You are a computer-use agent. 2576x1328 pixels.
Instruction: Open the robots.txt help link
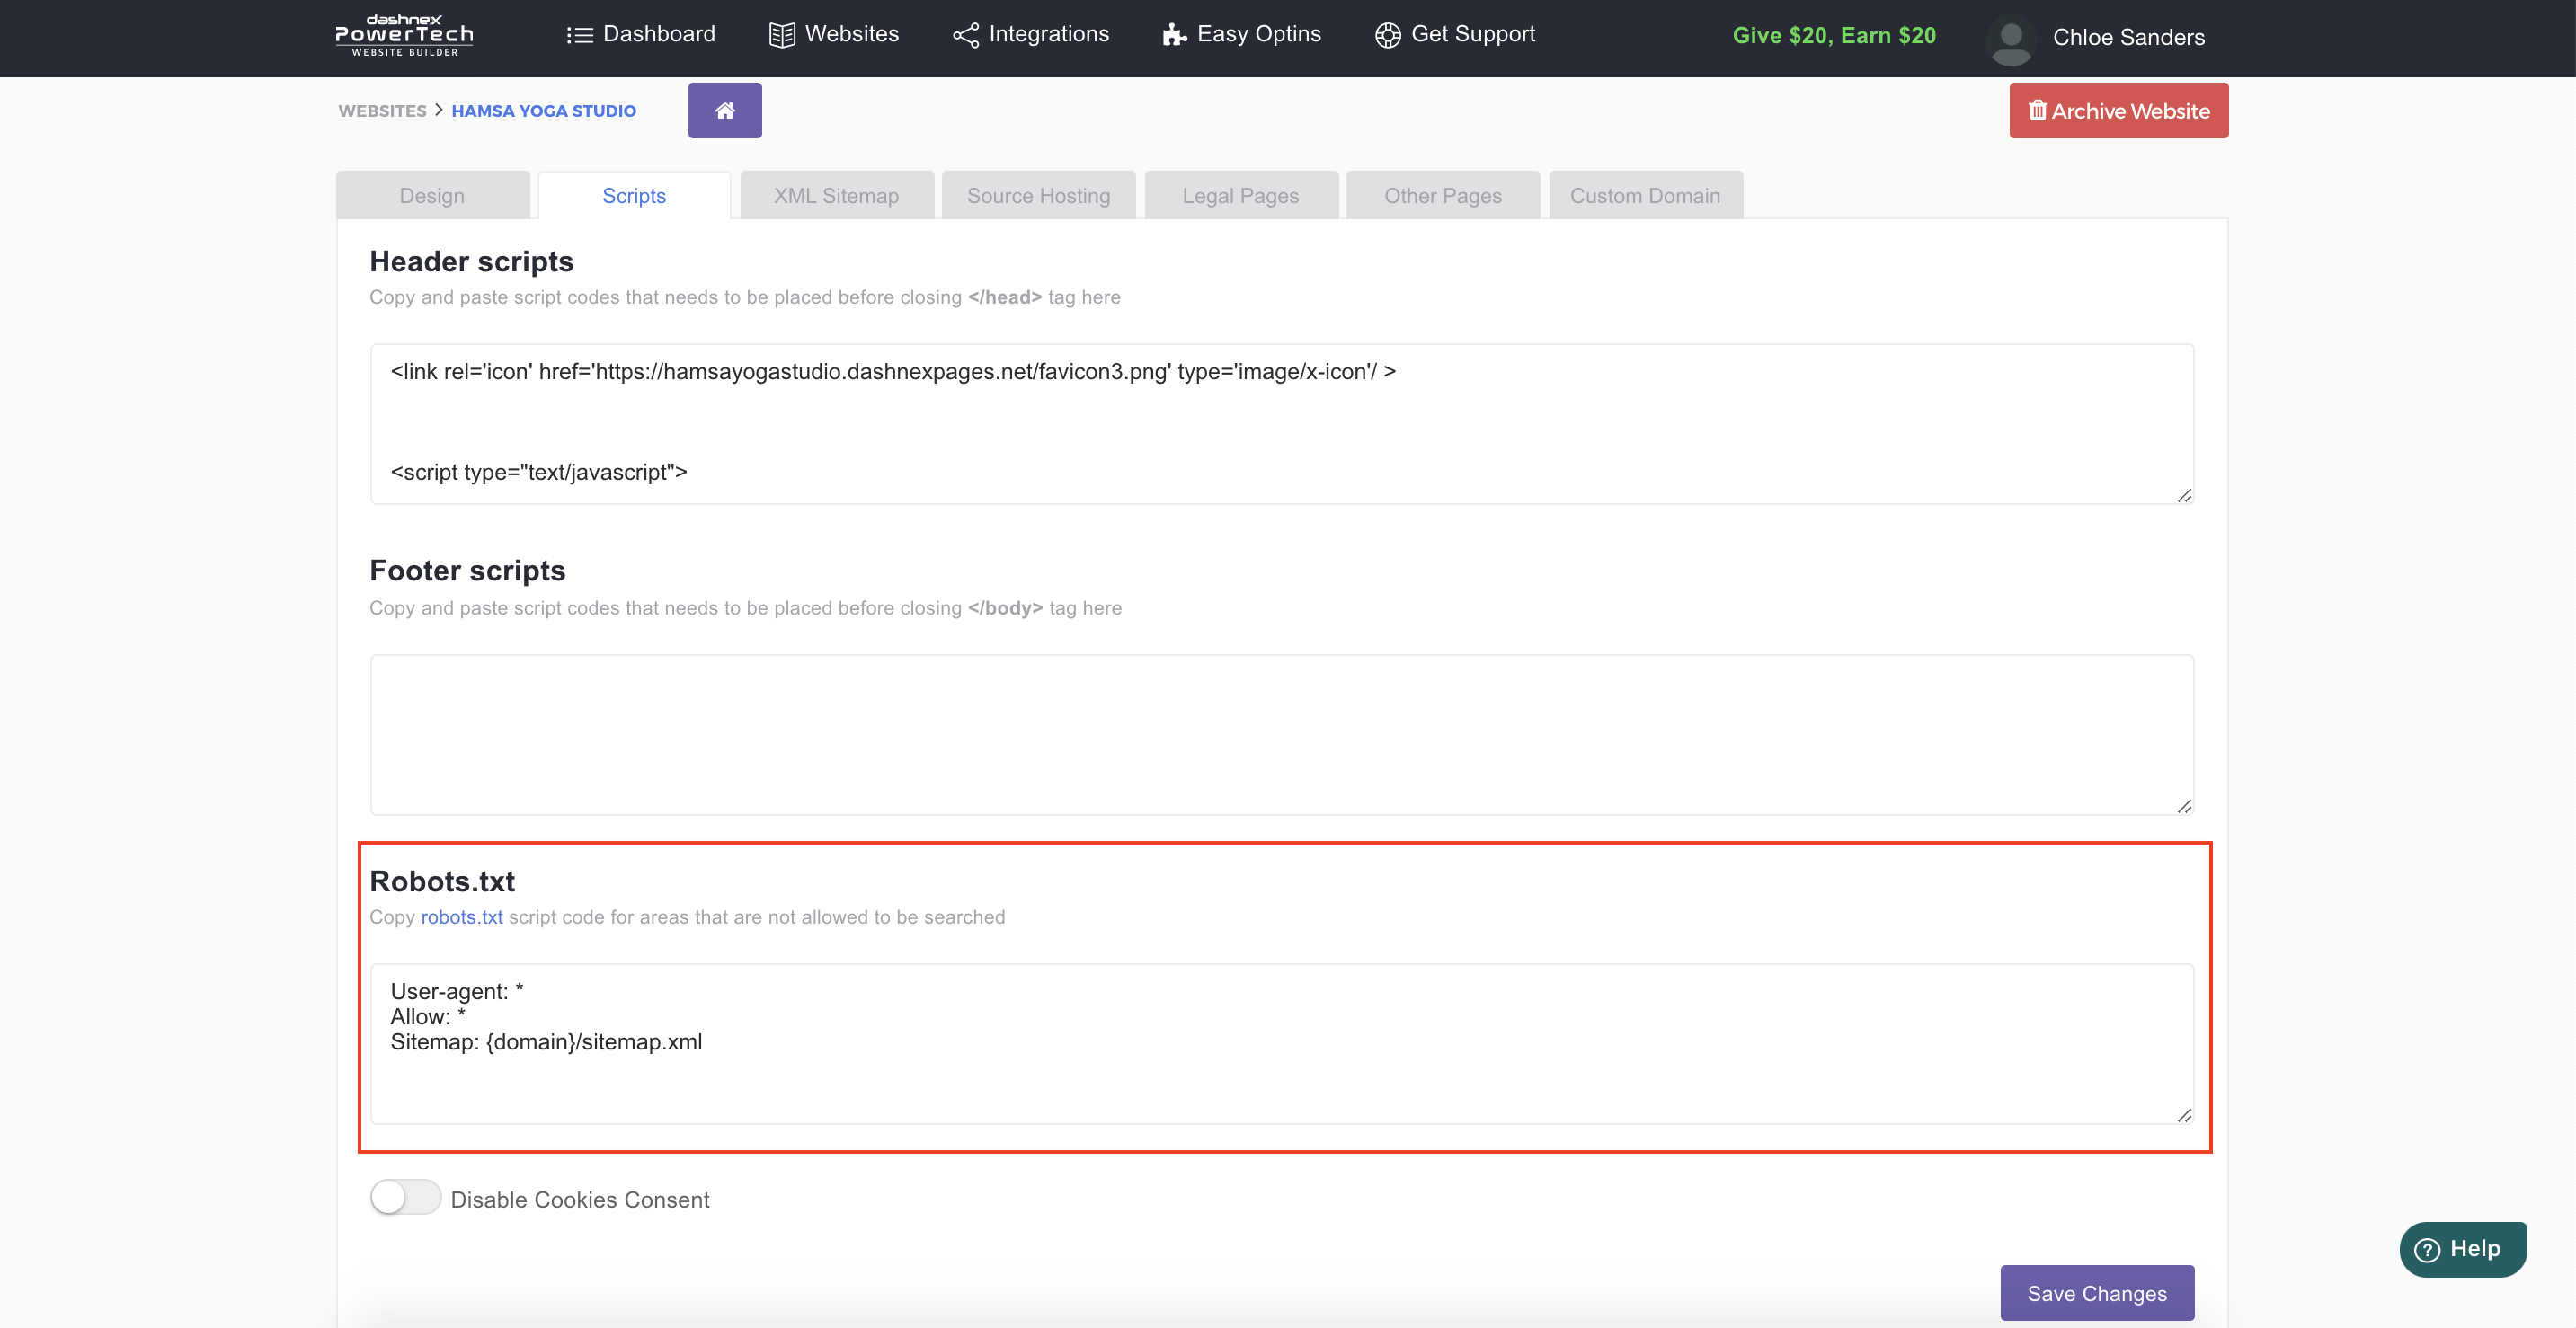point(461,917)
